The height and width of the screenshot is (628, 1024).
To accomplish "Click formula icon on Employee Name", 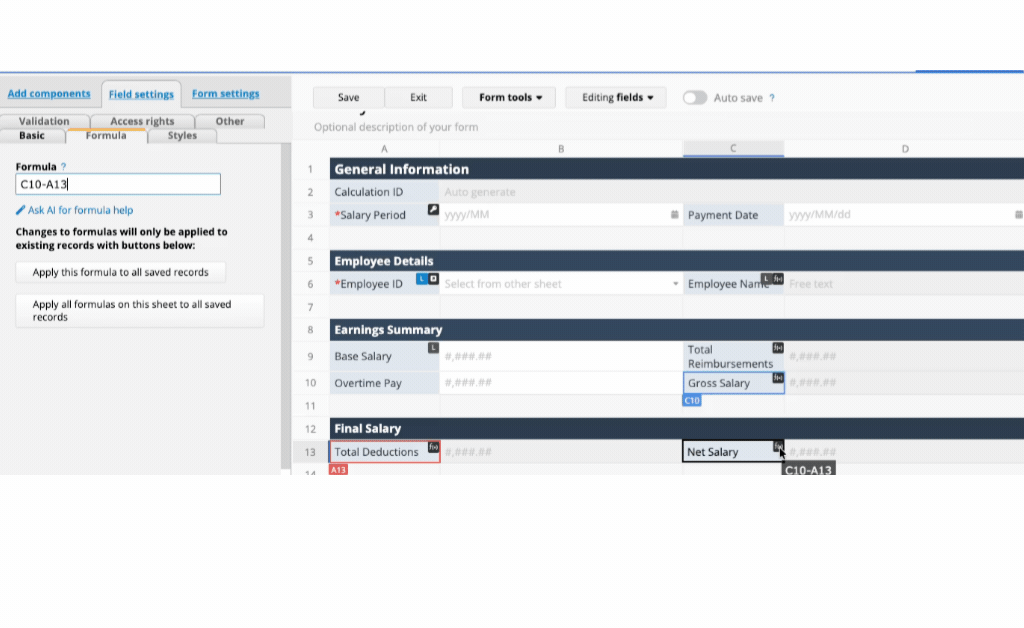I will click(x=778, y=279).
